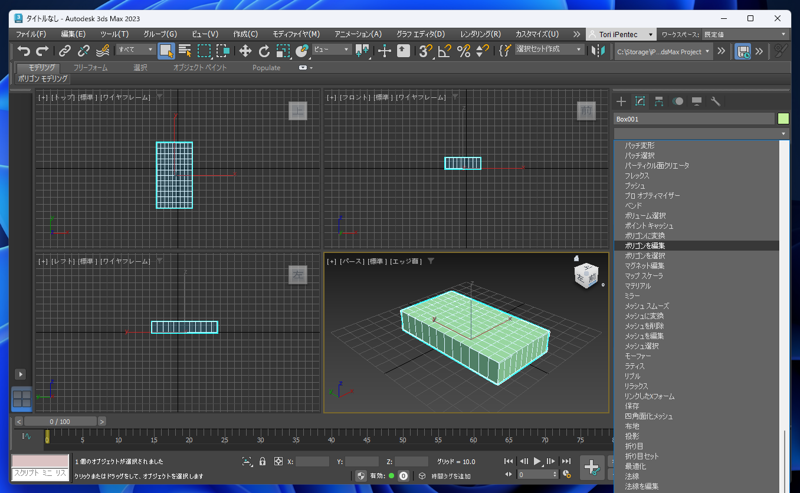This screenshot has width=800, height=493.
Task: Open the selection filter 'すべて' dropdown
Action: (x=135, y=50)
